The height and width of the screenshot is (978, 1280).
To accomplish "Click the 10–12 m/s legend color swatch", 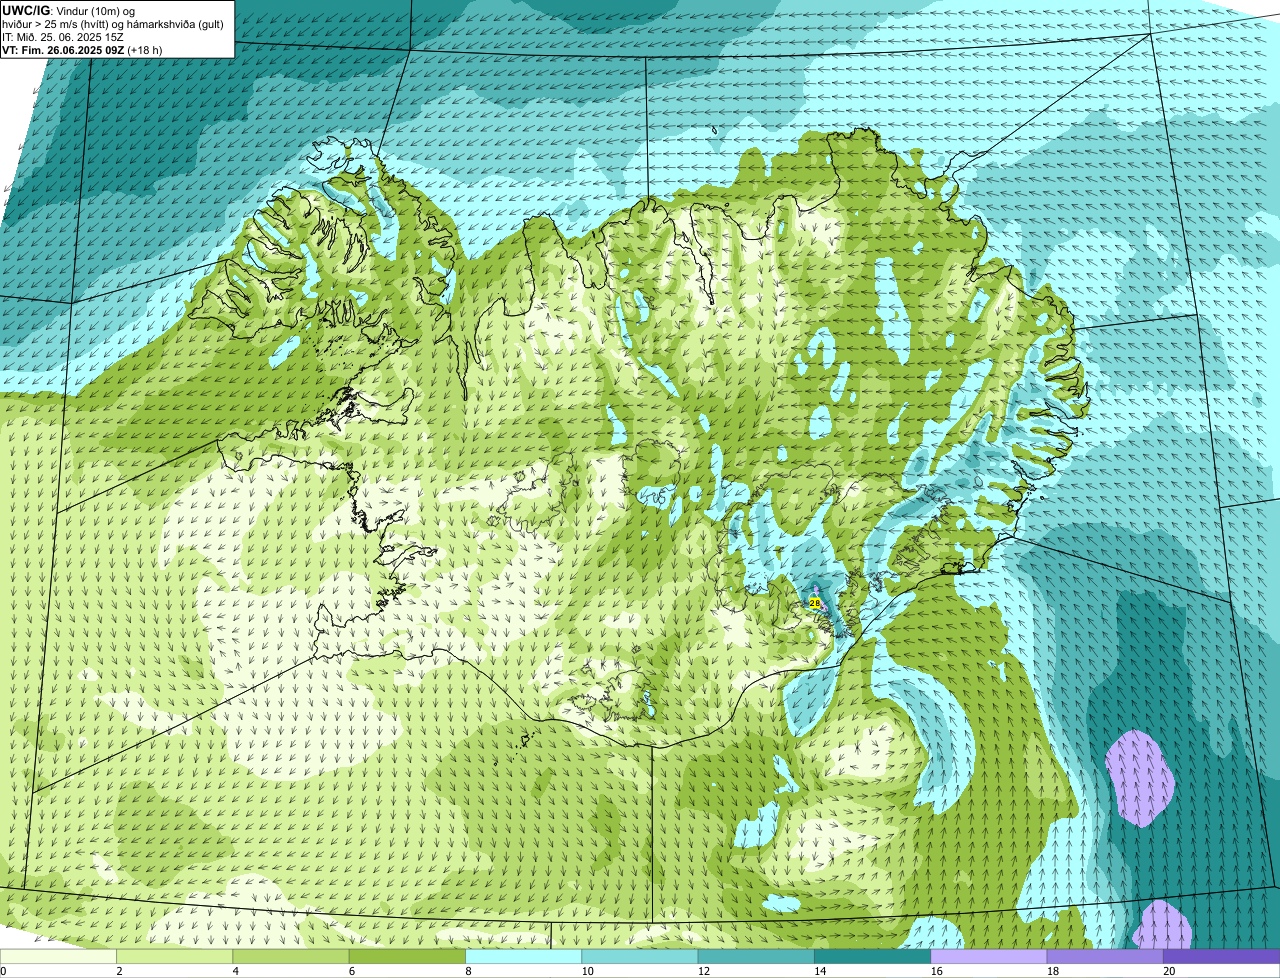I will pyautogui.click(x=641, y=956).
